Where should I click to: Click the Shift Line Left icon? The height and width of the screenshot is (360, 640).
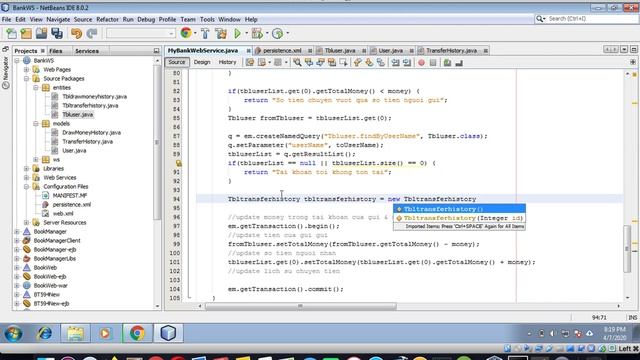pos(395,62)
